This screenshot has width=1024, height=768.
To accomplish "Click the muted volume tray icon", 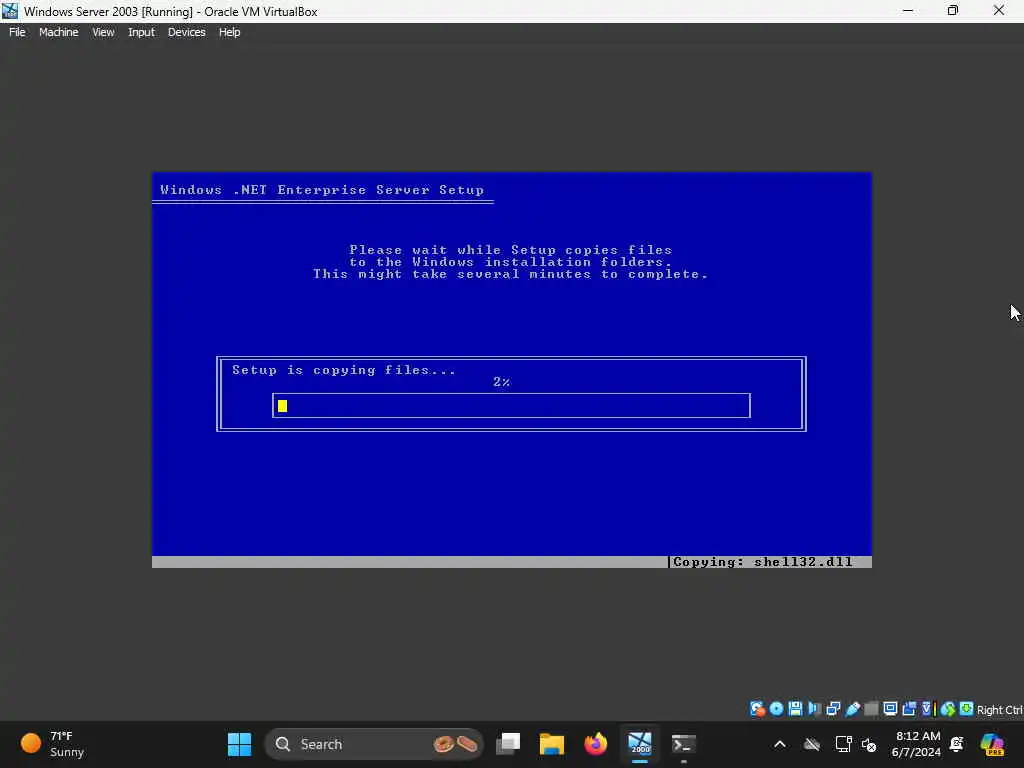I will pyautogui.click(x=869, y=744).
